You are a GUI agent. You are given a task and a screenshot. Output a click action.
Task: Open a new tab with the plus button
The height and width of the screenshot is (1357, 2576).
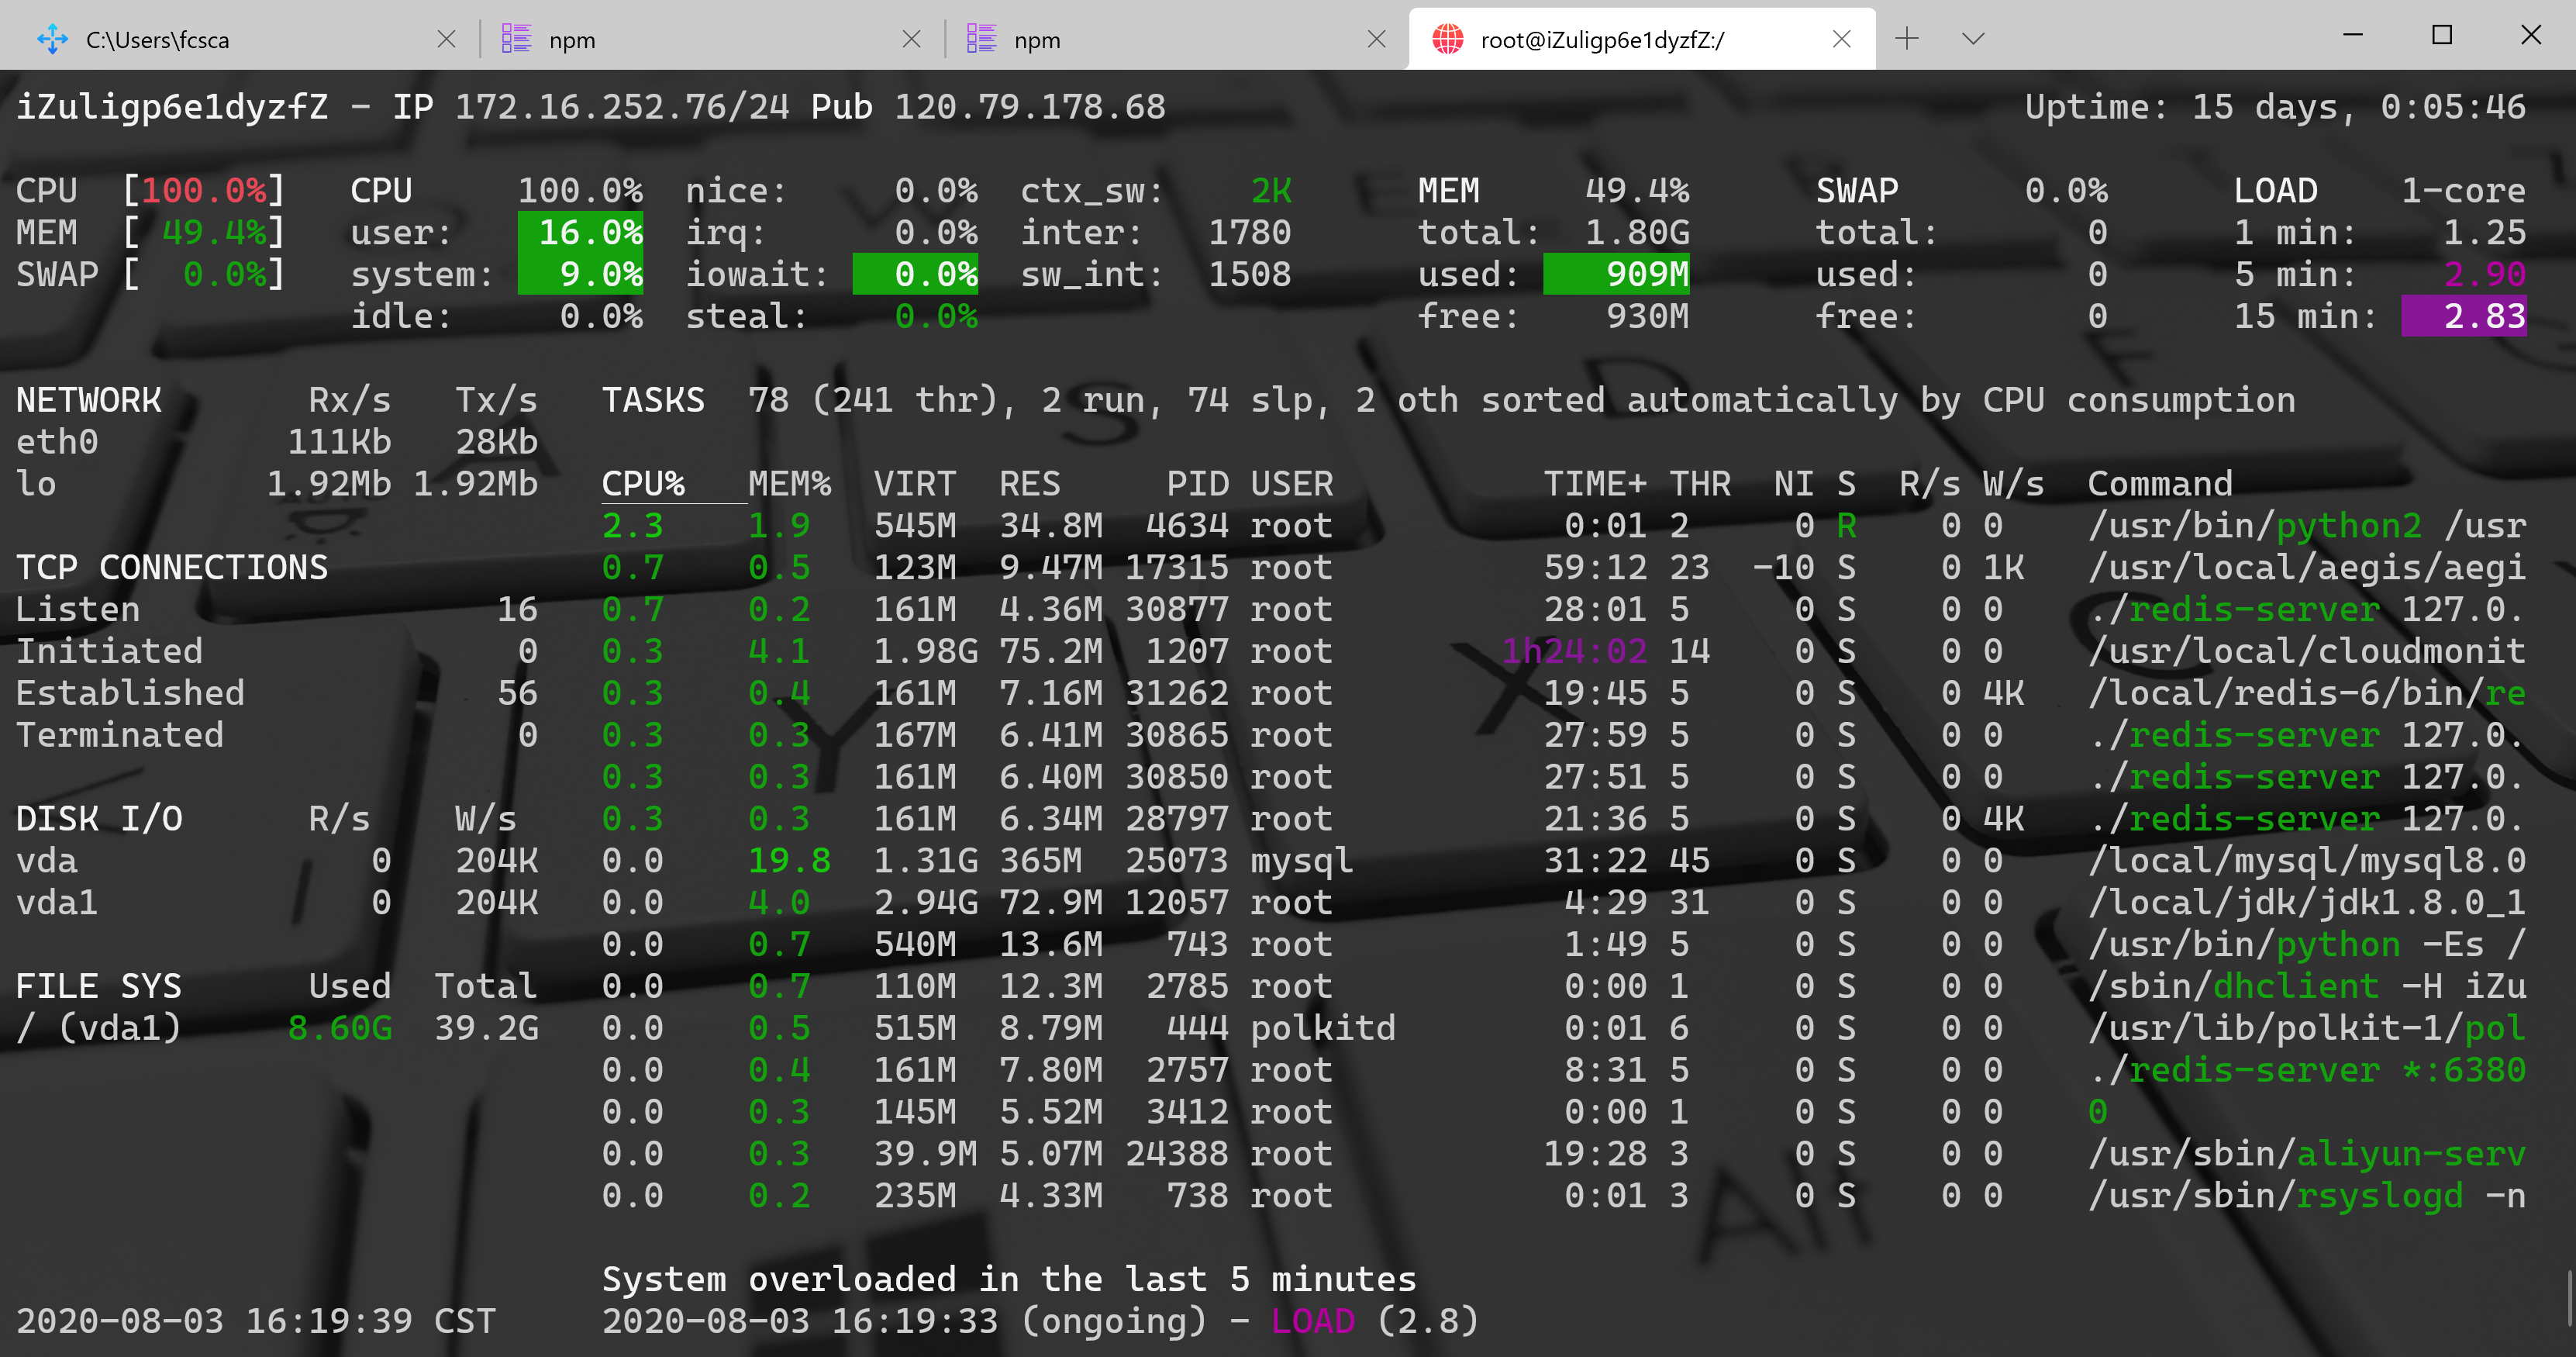pyautogui.click(x=1906, y=39)
